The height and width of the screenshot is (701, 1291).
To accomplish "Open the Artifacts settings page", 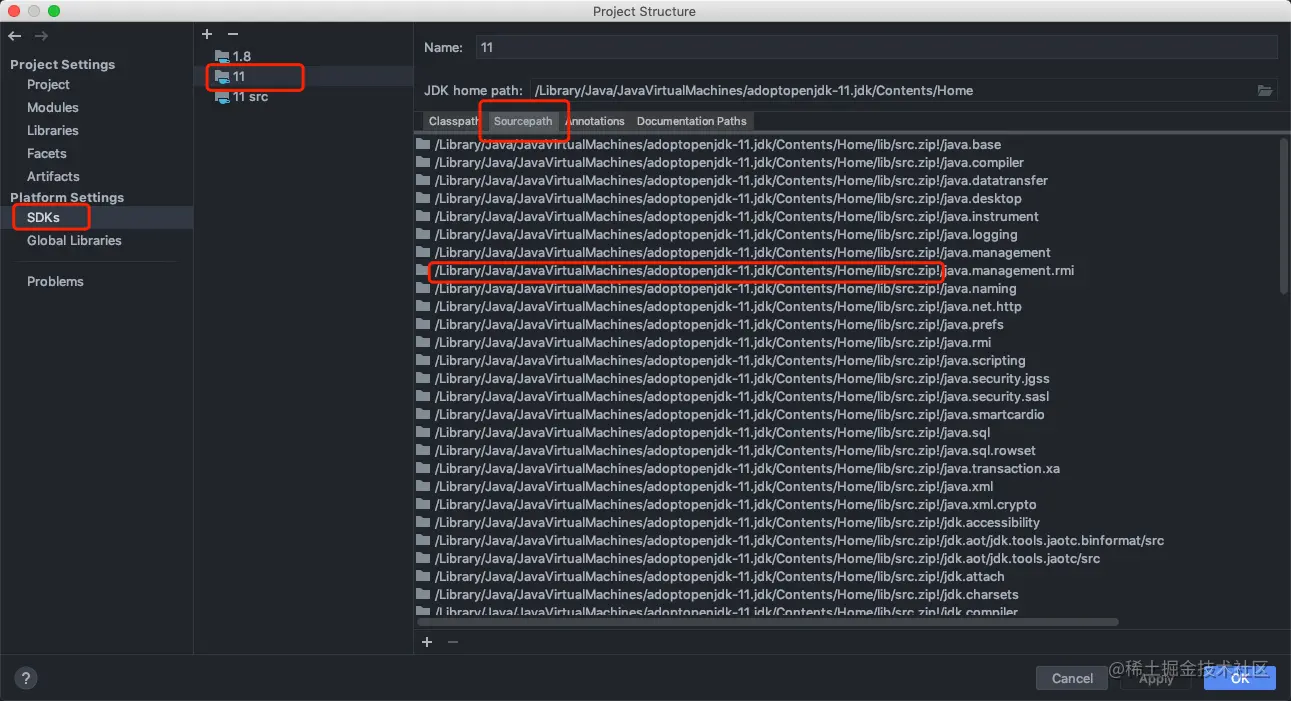I will click(x=53, y=176).
